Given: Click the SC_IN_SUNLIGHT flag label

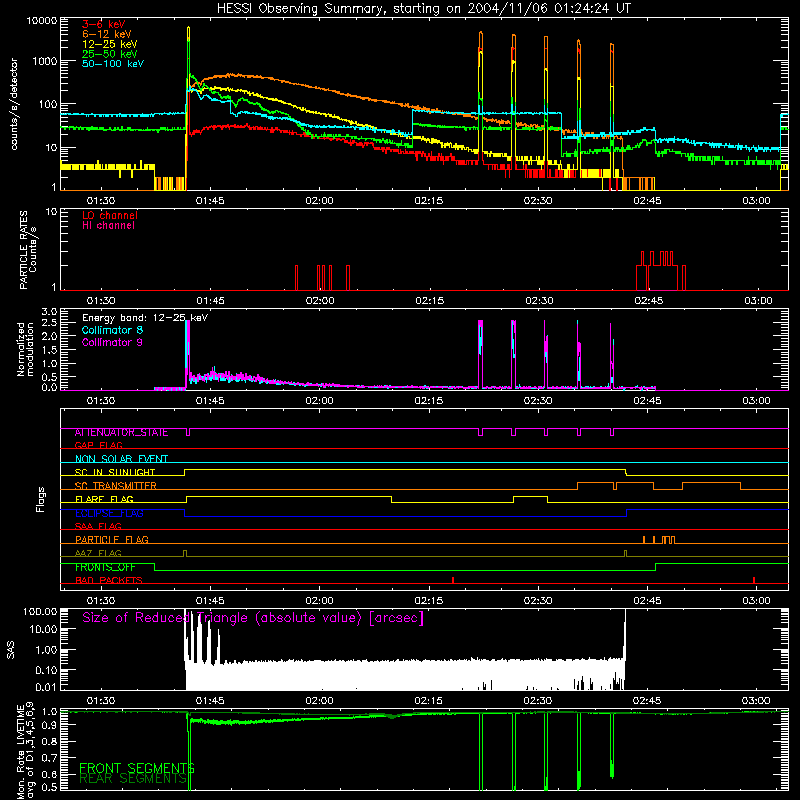Looking at the screenshot, I should 115,472.
